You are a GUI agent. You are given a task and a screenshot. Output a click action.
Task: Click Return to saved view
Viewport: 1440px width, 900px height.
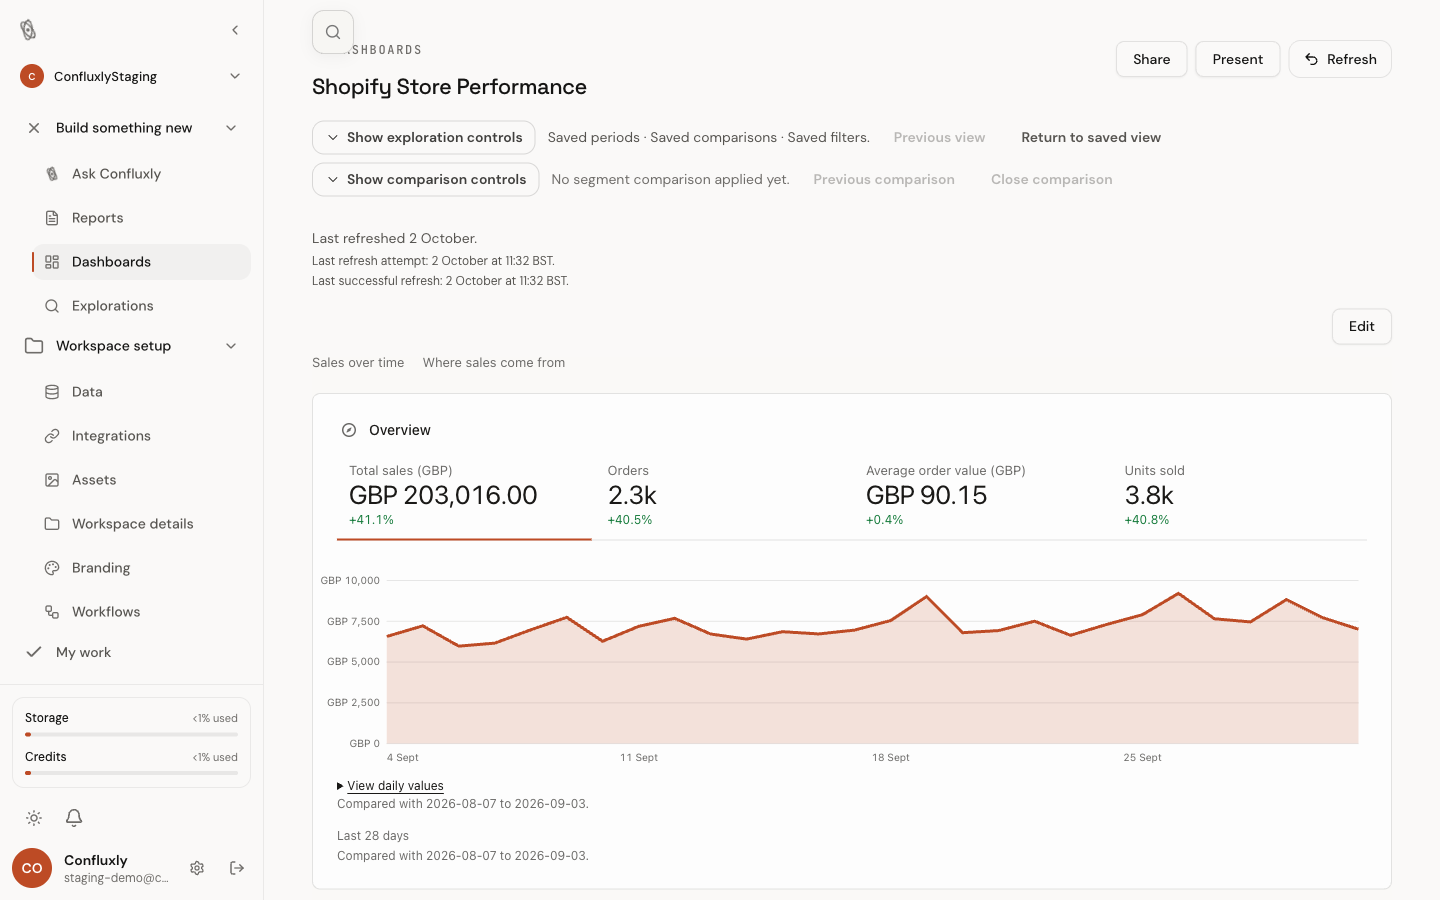(1091, 137)
